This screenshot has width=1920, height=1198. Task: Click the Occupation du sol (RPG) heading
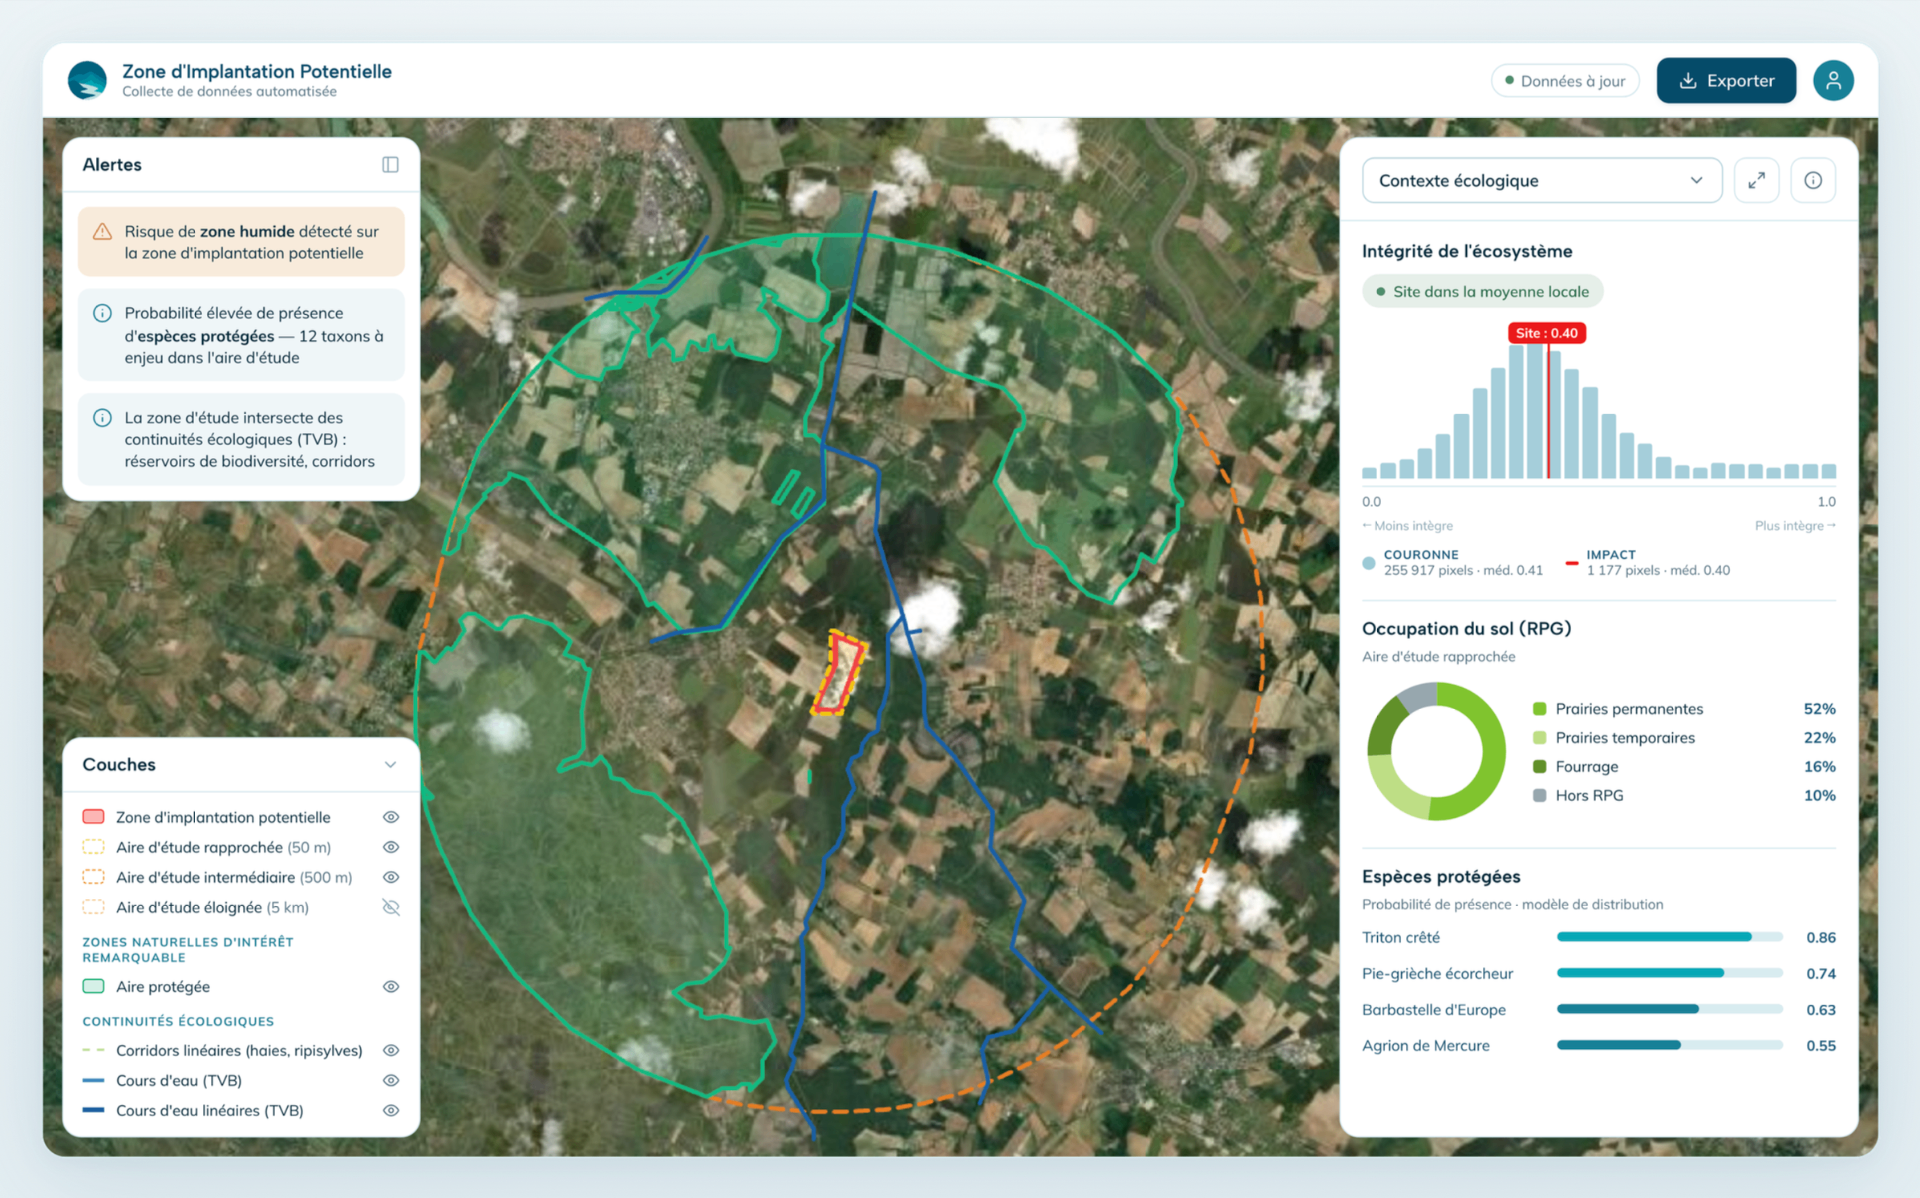(1467, 628)
